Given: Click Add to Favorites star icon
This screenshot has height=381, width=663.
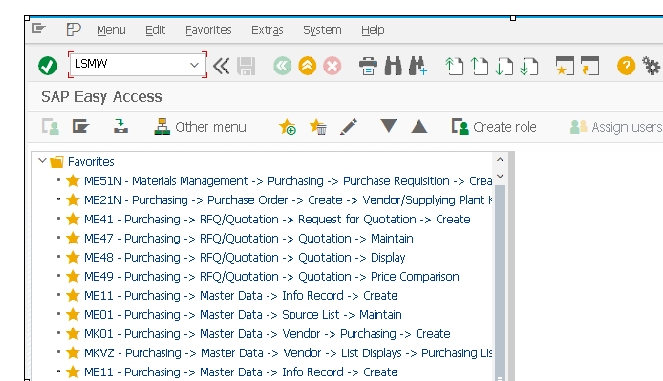Looking at the screenshot, I should click(x=287, y=127).
